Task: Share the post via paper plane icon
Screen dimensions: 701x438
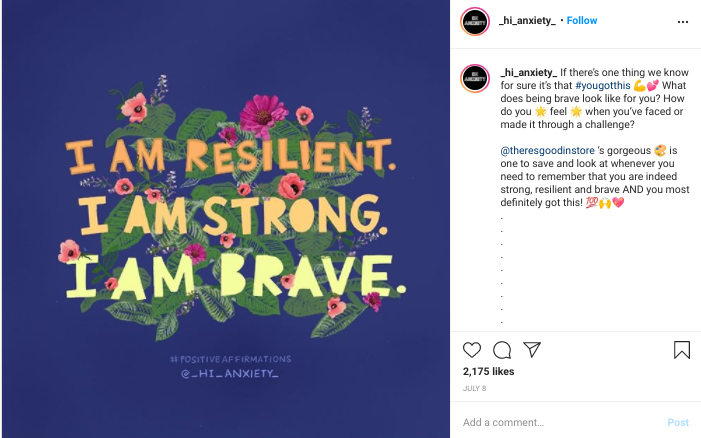Action: coord(532,349)
